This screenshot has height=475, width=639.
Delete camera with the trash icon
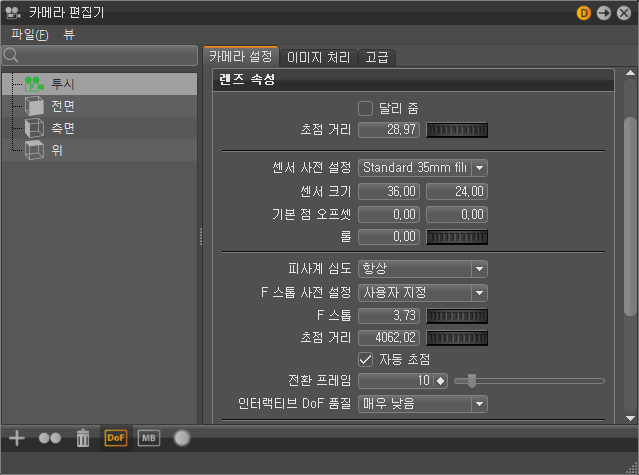coord(83,438)
